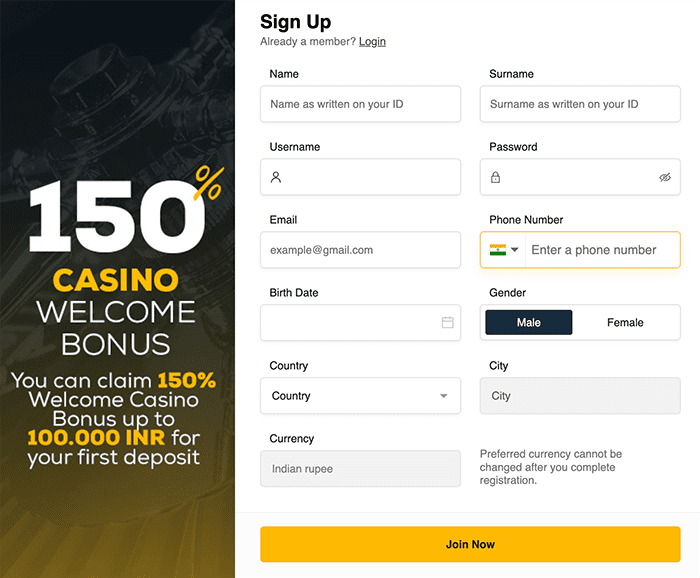Select Male gender option
Screen dimensions: 700x578
tap(529, 322)
